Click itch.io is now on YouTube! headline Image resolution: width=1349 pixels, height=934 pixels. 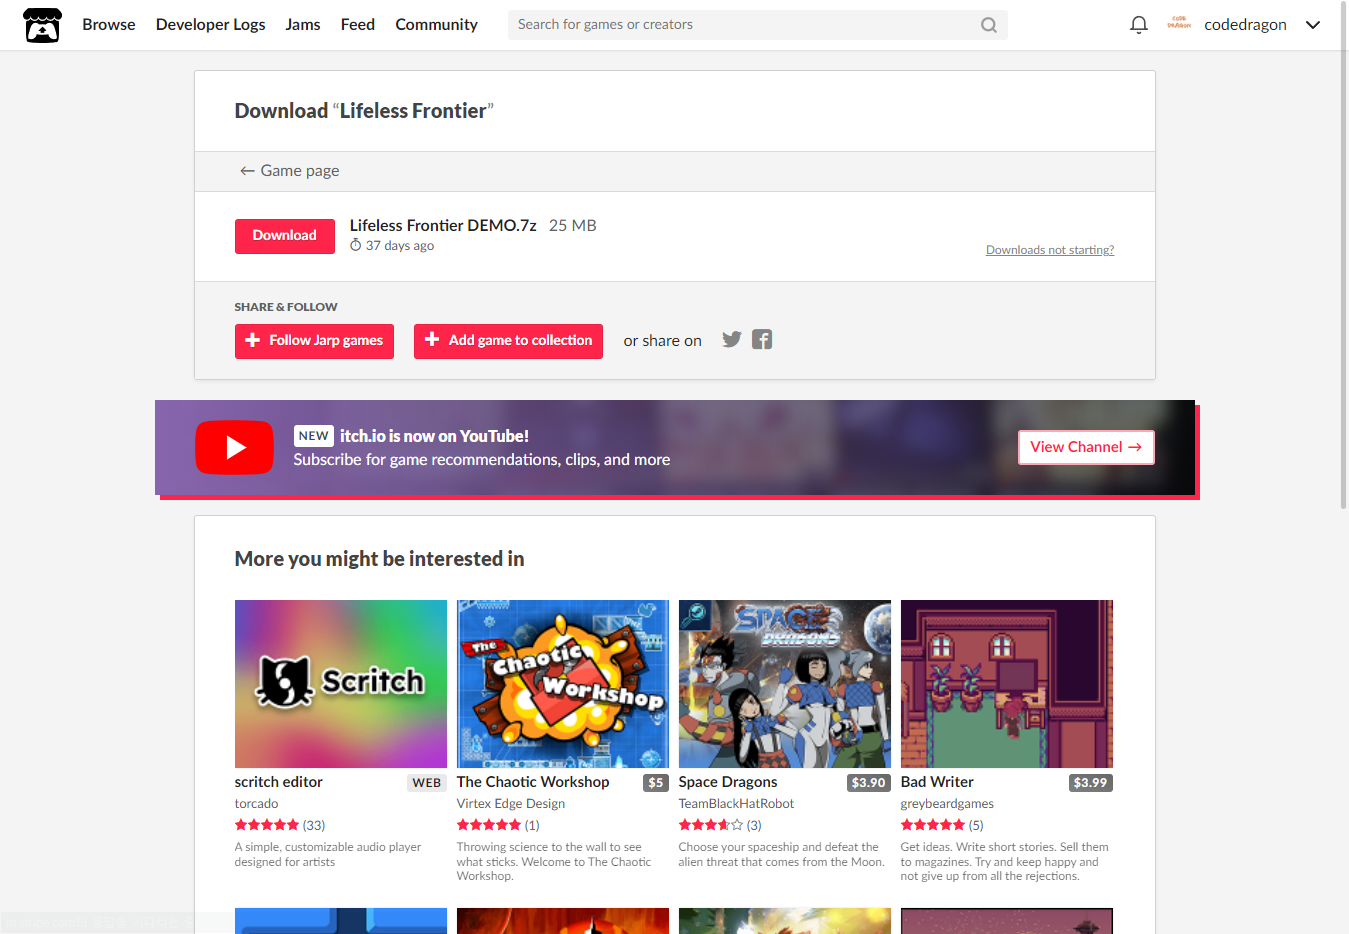tap(434, 436)
